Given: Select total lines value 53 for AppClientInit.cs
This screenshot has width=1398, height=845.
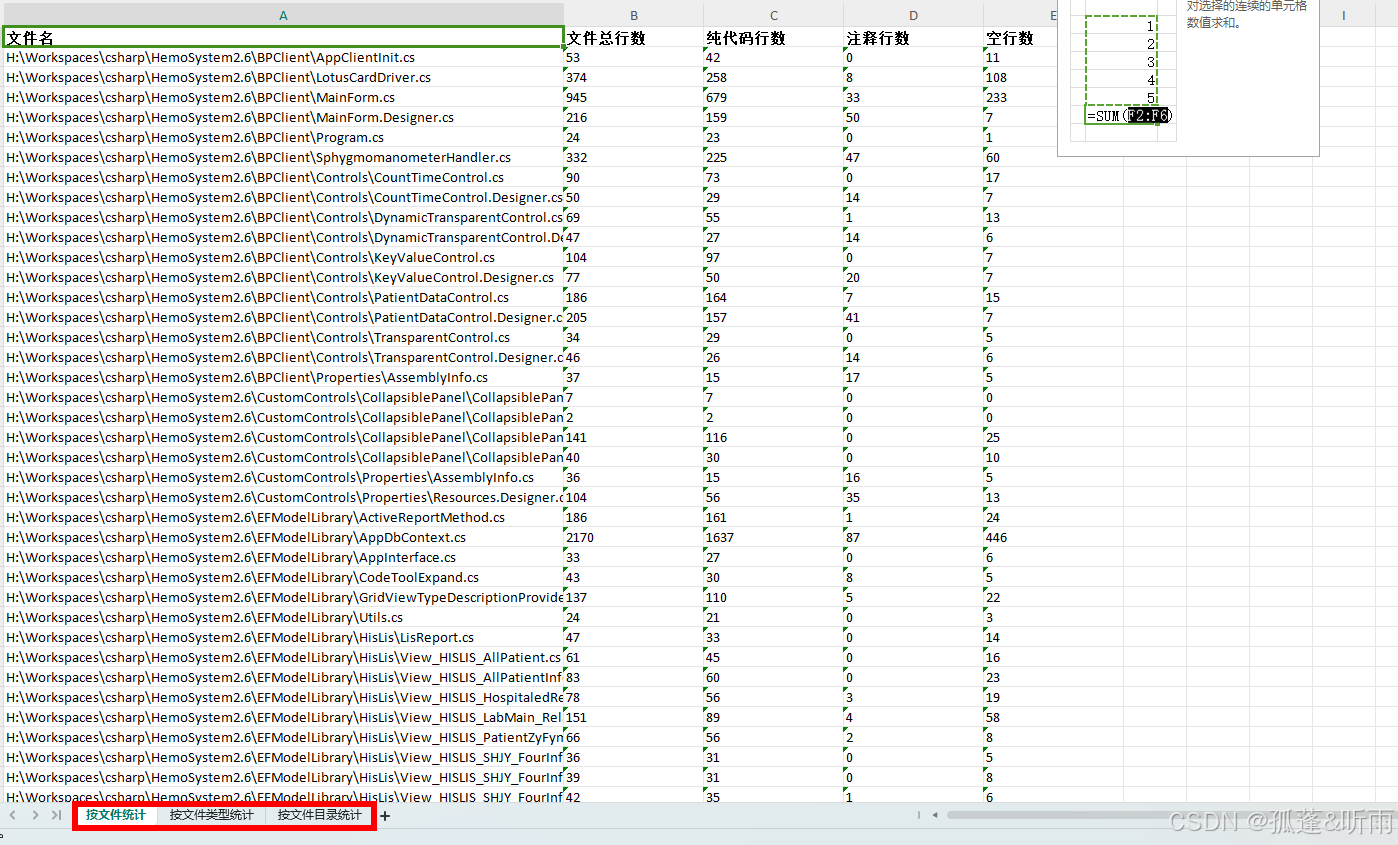Looking at the screenshot, I should (634, 58).
